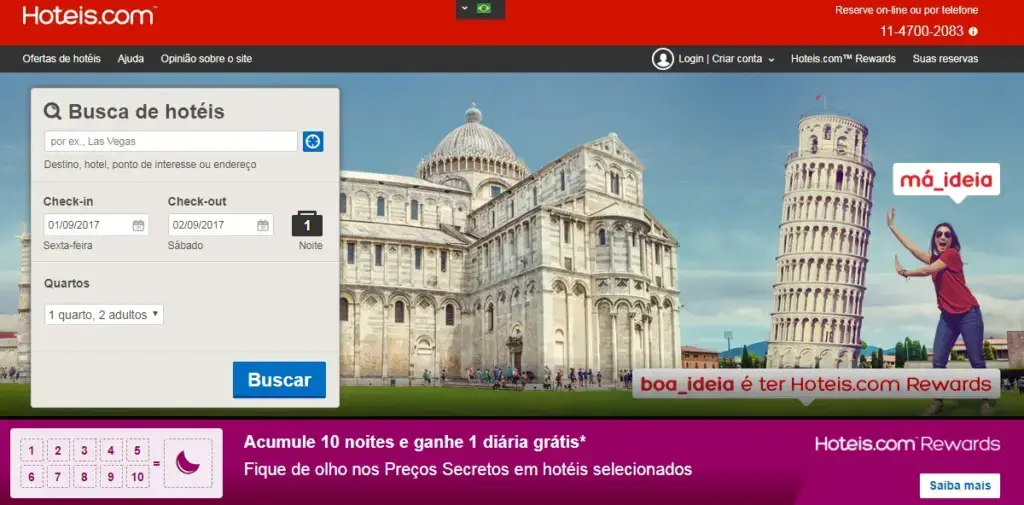
Task: Click the Hoteis.com logo
Action: 89,15
